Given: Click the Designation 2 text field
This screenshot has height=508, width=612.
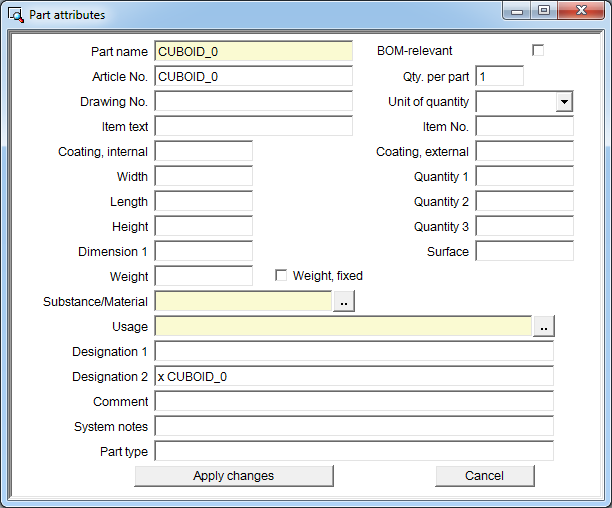Looking at the screenshot, I should [353, 377].
